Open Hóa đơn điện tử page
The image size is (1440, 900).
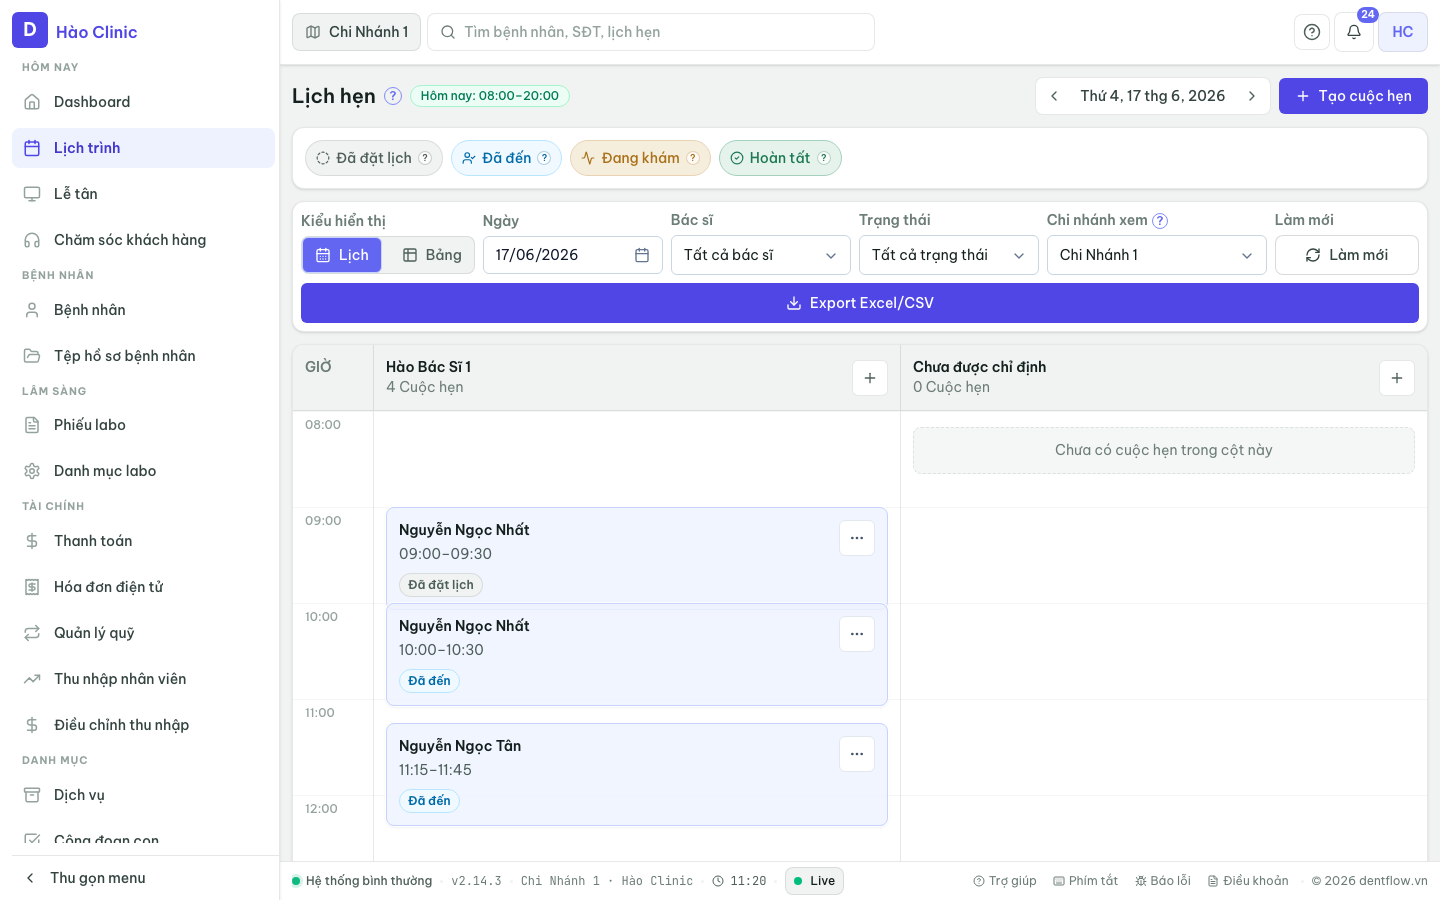[143, 587]
